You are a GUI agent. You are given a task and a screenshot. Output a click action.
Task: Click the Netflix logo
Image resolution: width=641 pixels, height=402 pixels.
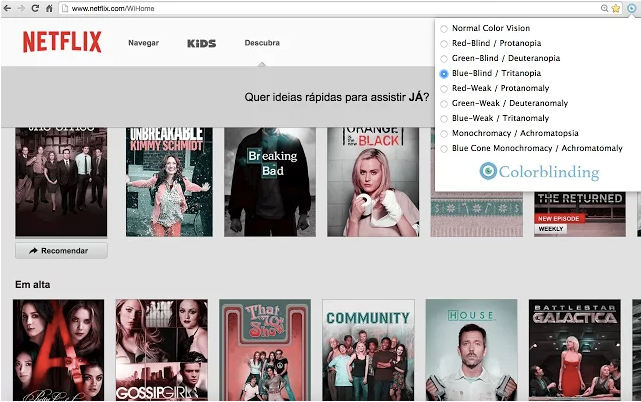click(x=62, y=42)
